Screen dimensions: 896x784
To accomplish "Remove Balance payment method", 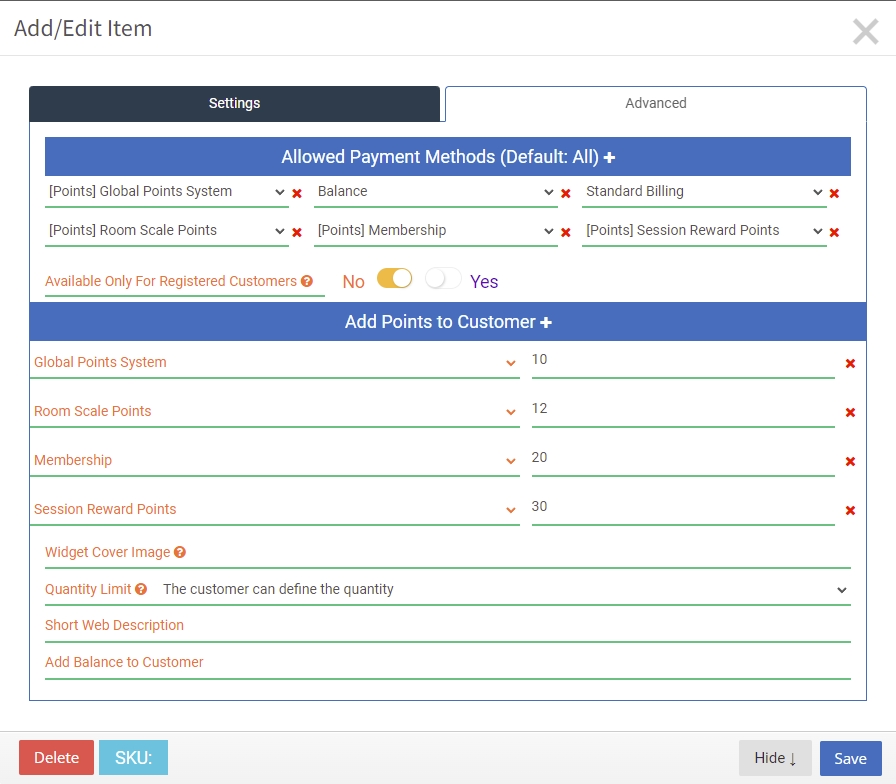I will (566, 194).
